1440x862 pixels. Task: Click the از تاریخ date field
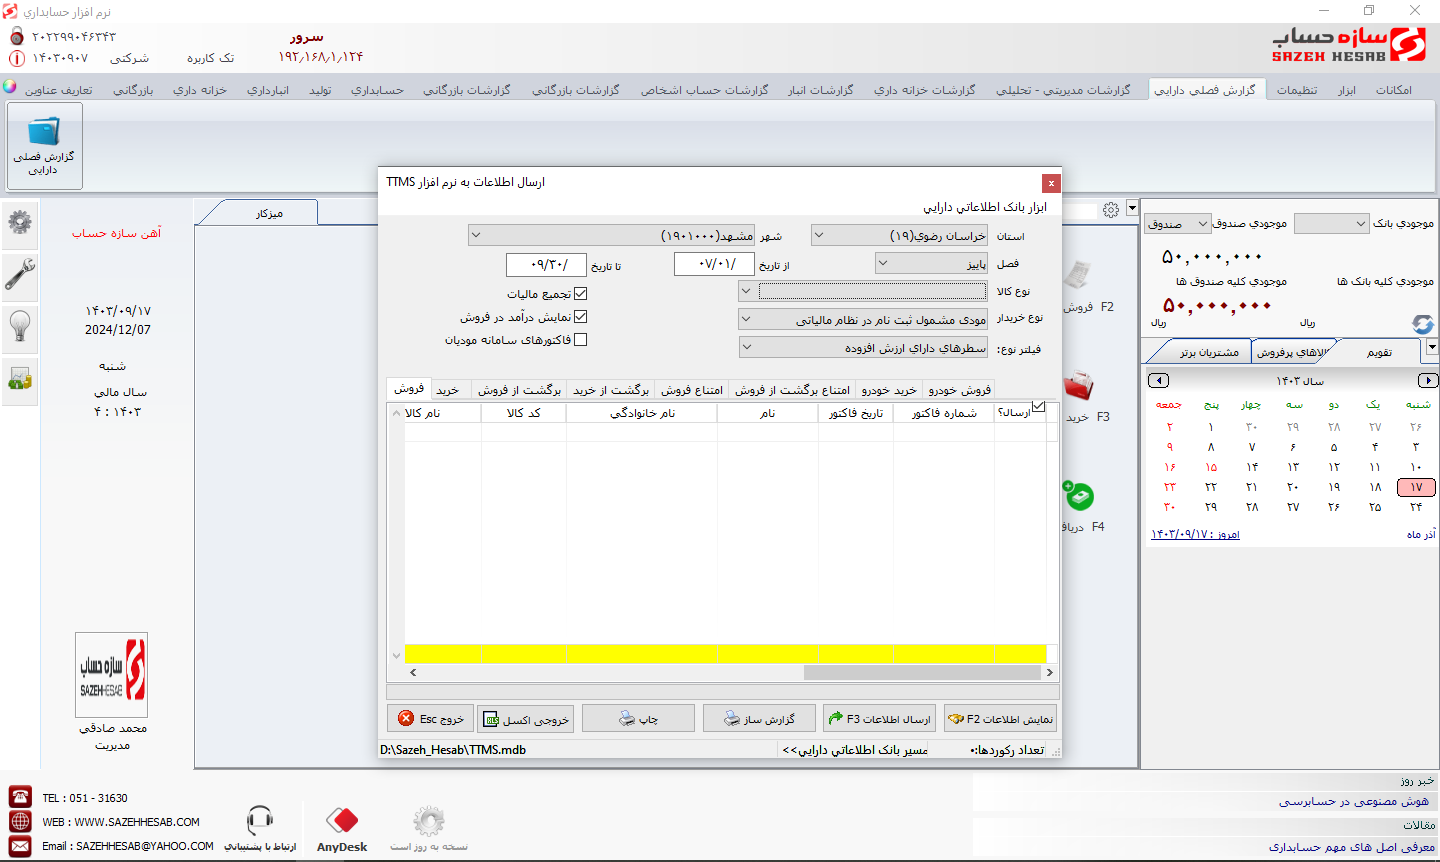(714, 264)
